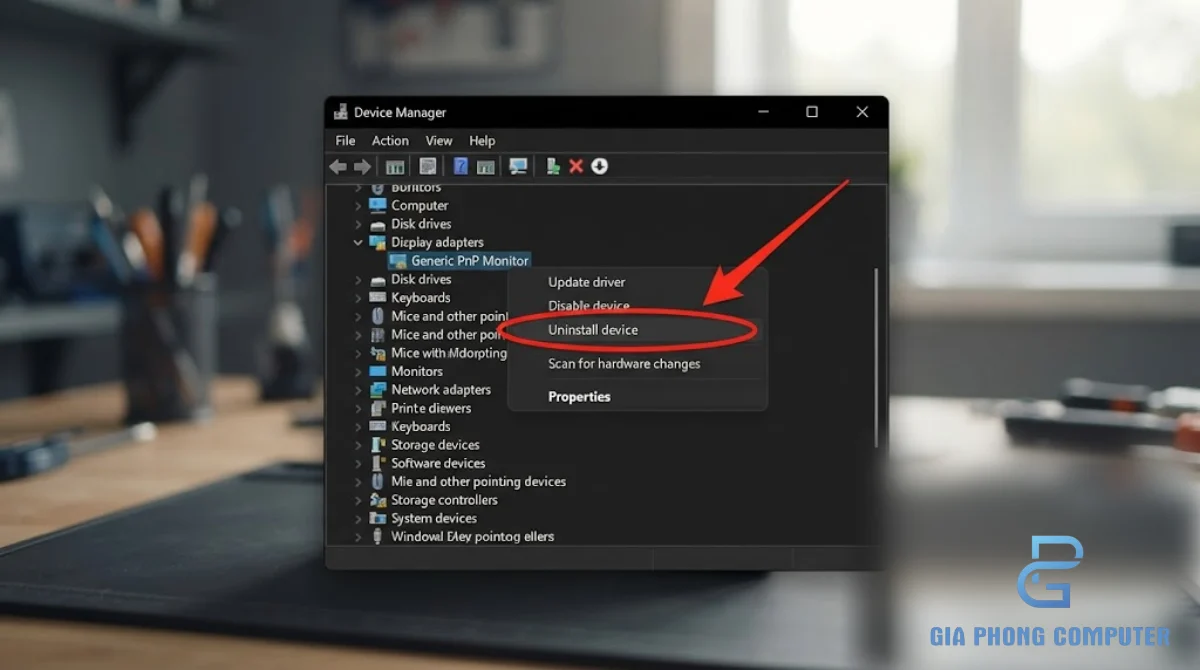Click the Windowal Dley pointog ellers icon
The width and height of the screenshot is (1200, 670).
coord(378,536)
